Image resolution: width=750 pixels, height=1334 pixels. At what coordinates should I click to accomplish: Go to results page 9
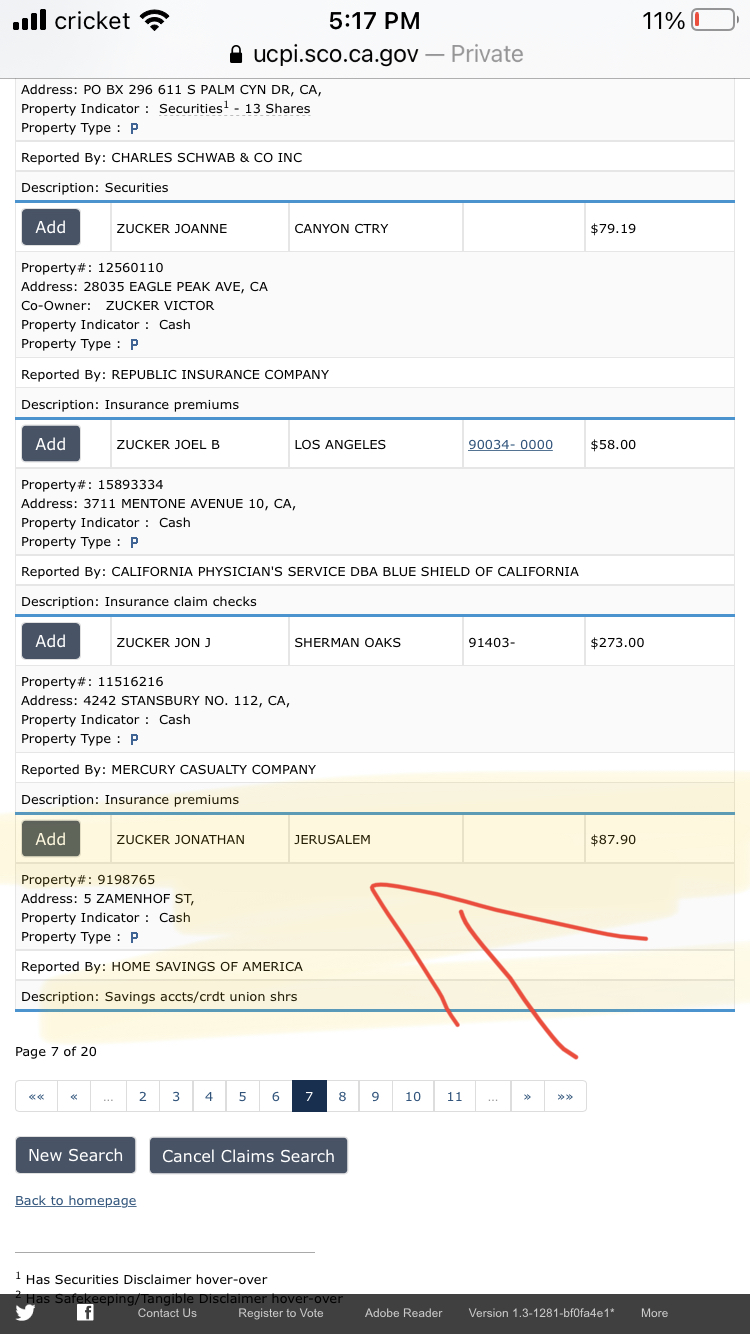(375, 1096)
